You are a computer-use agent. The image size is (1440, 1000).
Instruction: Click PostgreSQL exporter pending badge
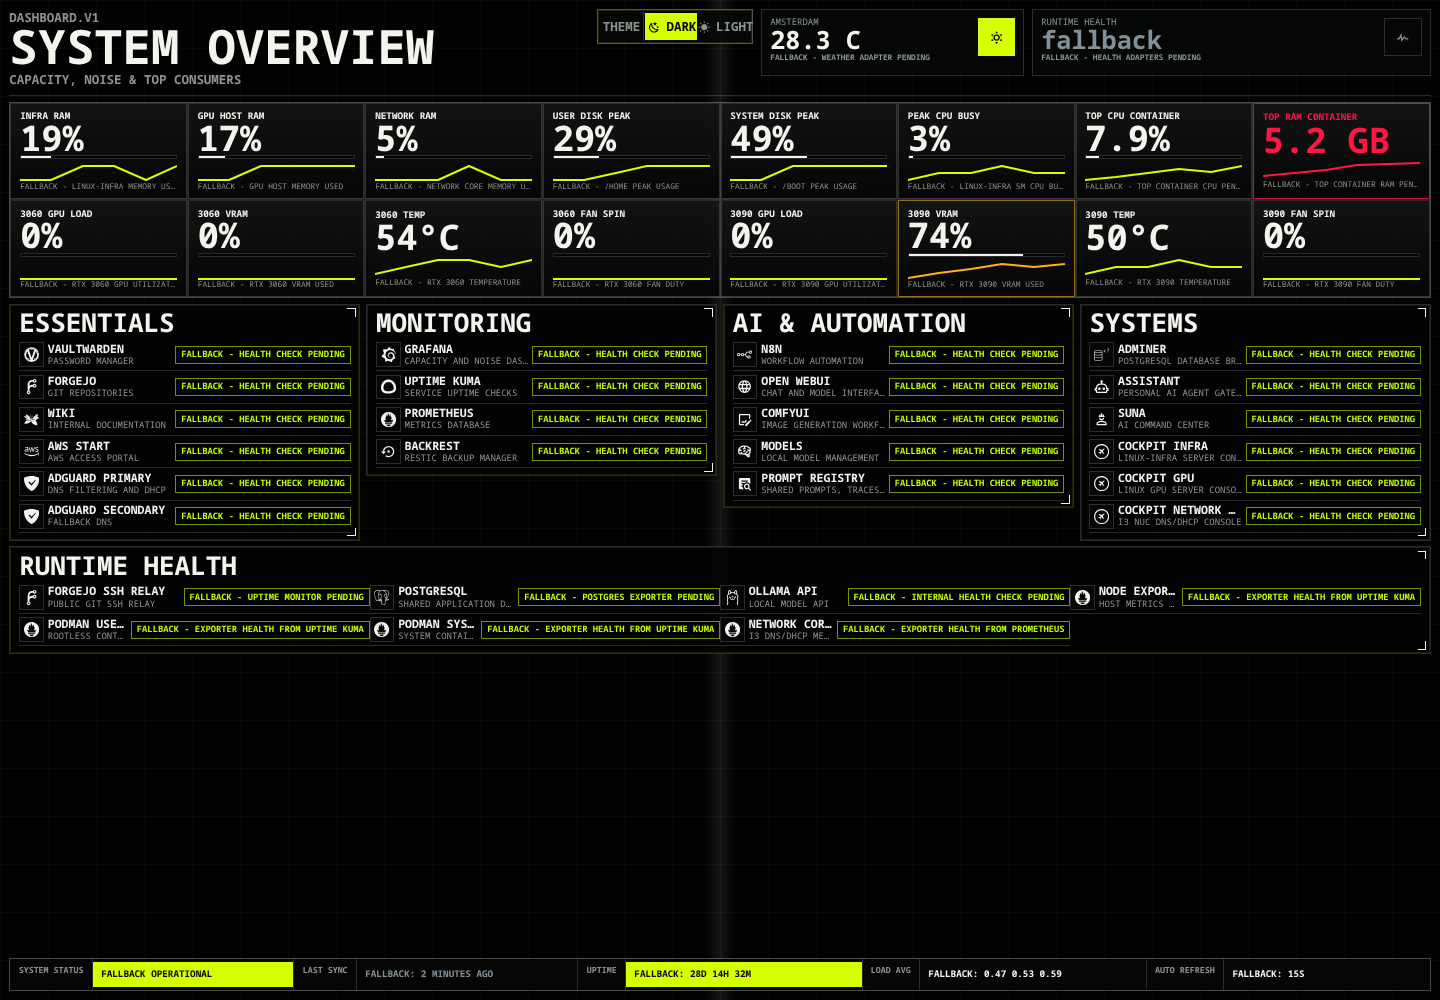point(619,597)
